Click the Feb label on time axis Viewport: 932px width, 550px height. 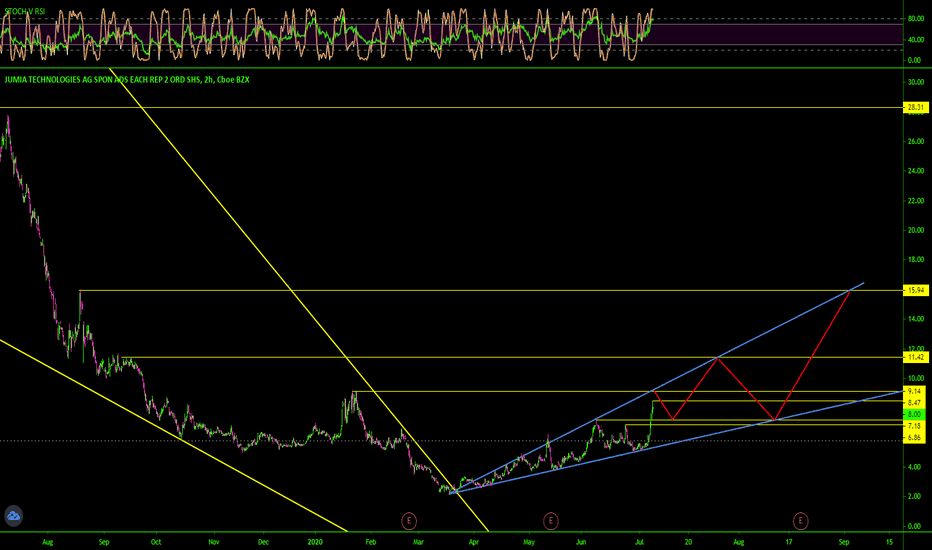coord(370,542)
